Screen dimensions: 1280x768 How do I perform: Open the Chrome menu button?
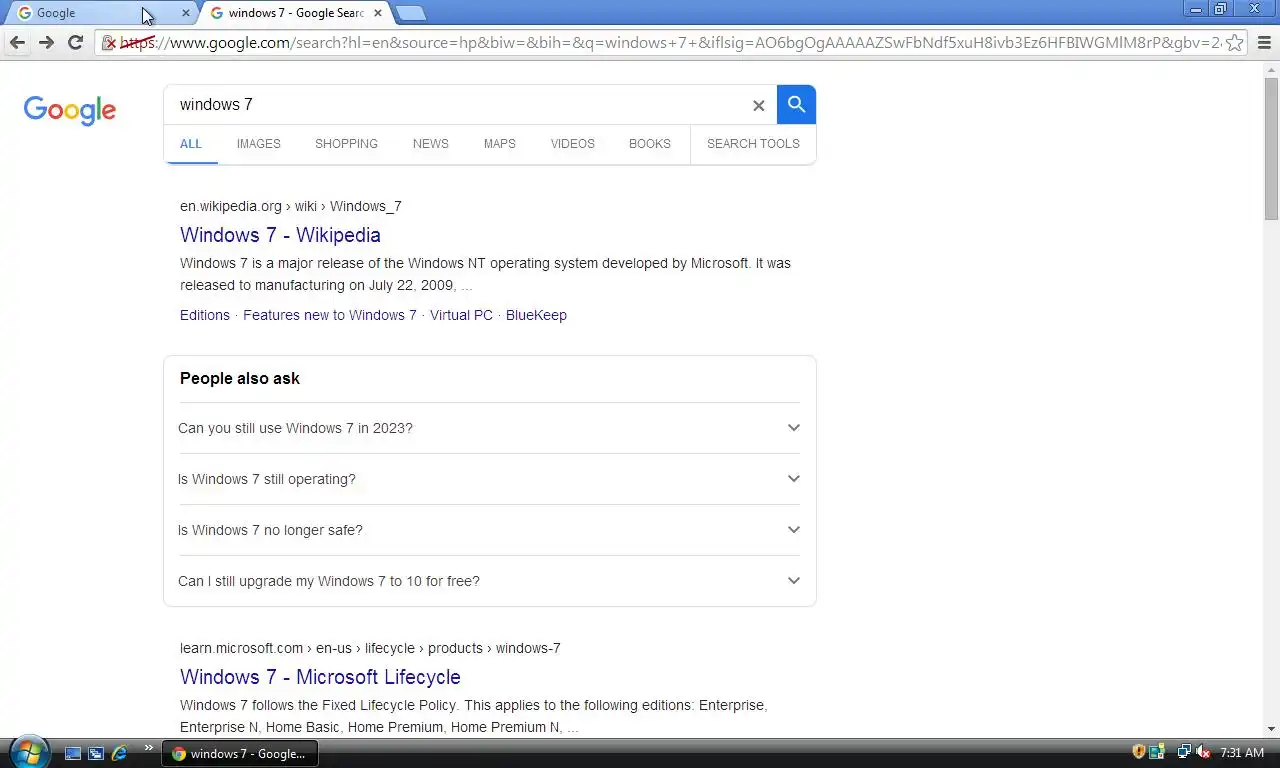pos(1264,42)
